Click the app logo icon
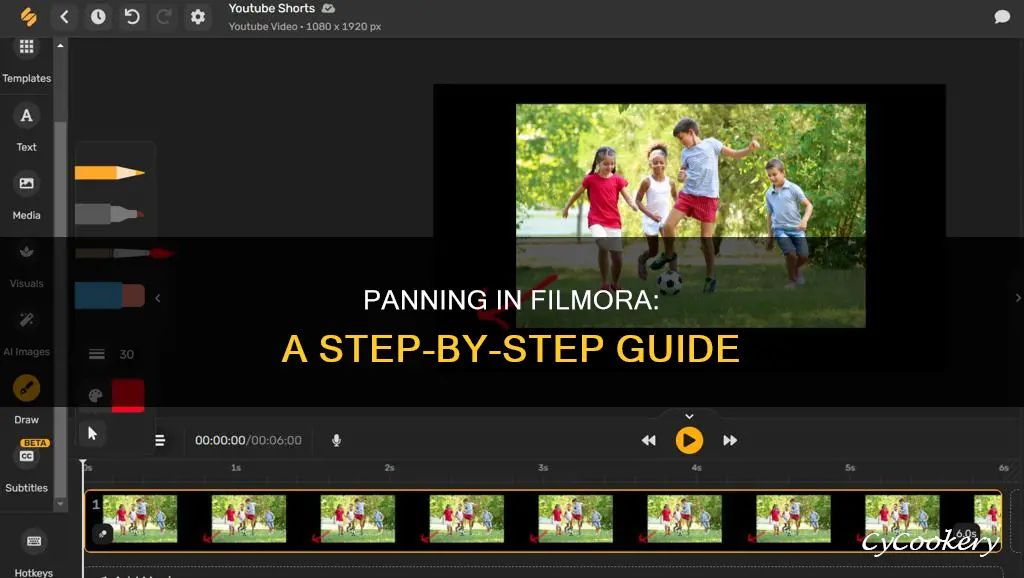1024x578 pixels. [x=28, y=16]
